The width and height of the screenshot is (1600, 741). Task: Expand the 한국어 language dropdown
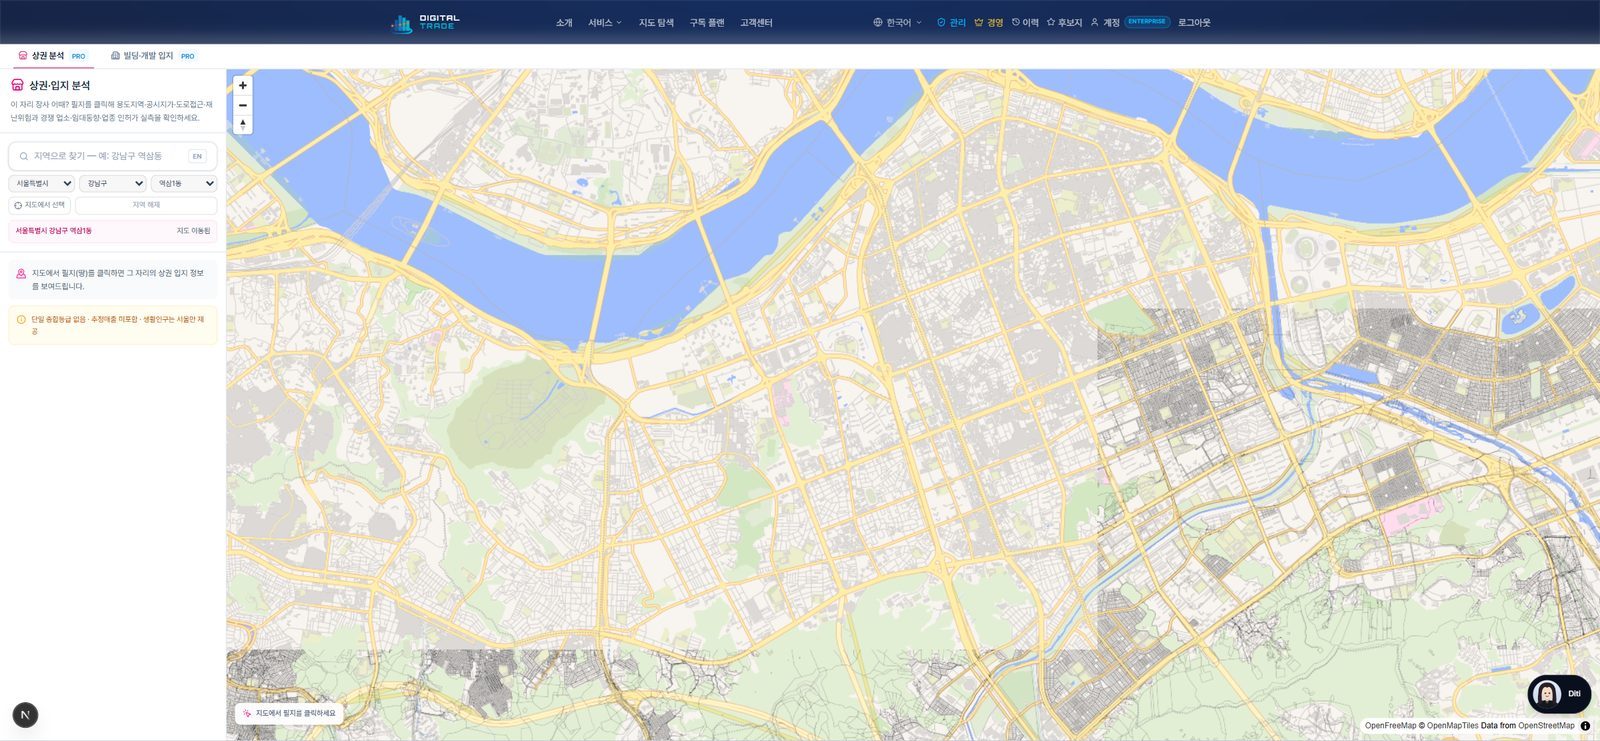[897, 22]
